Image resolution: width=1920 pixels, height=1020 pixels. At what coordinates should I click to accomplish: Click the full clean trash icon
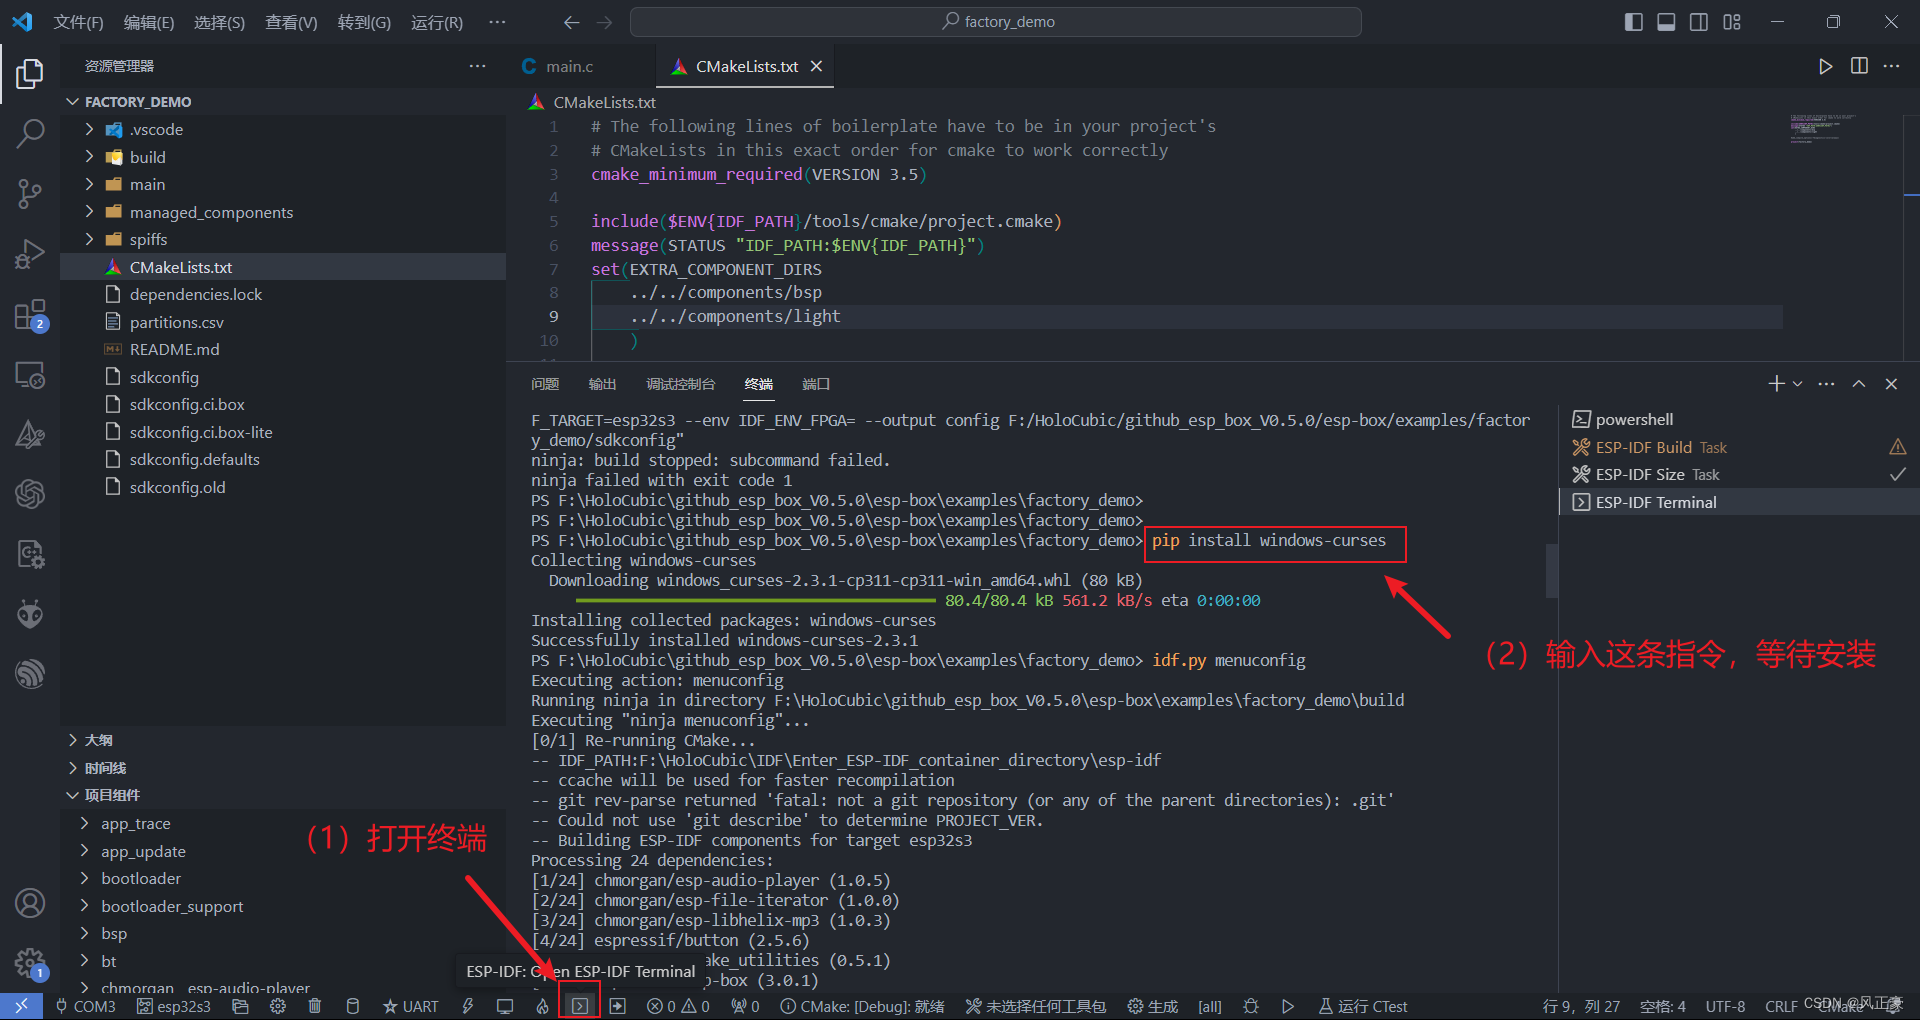point(315,1006)
